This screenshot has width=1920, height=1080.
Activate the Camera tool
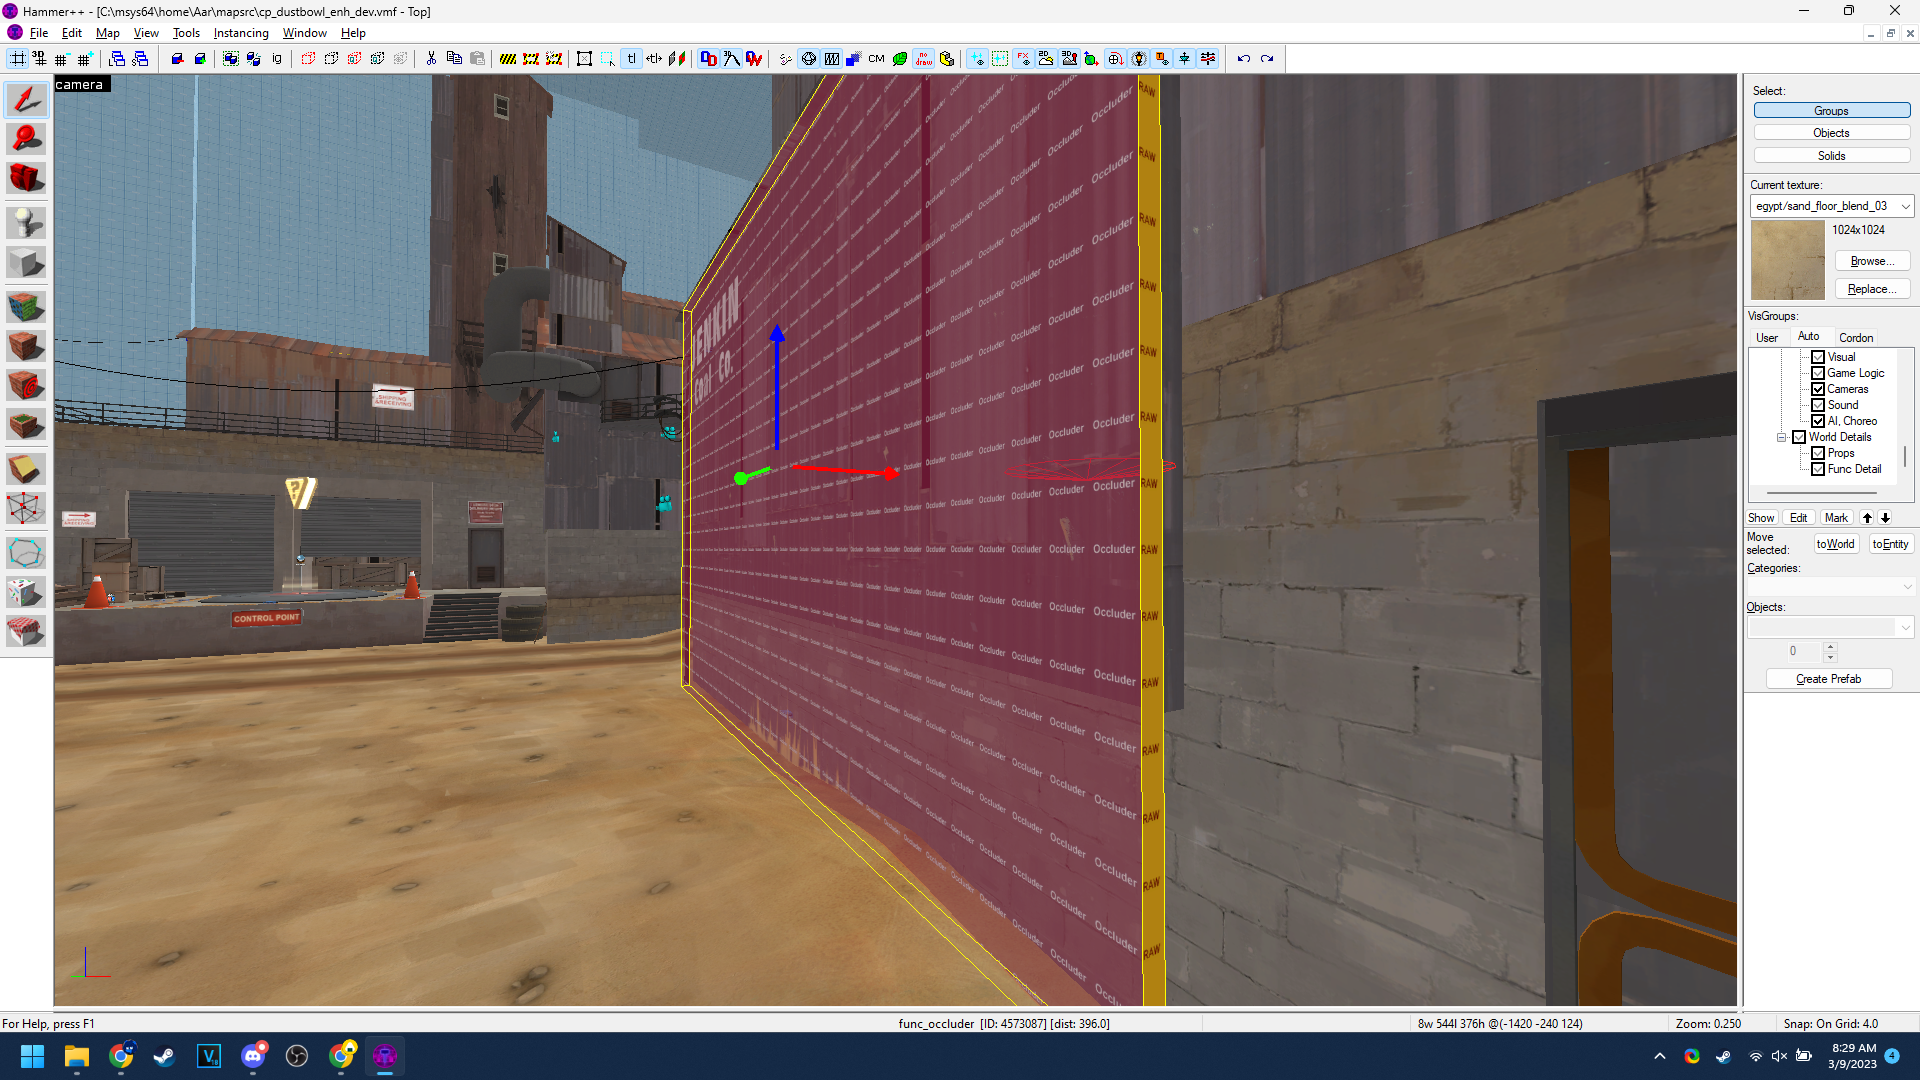point(26,178)
